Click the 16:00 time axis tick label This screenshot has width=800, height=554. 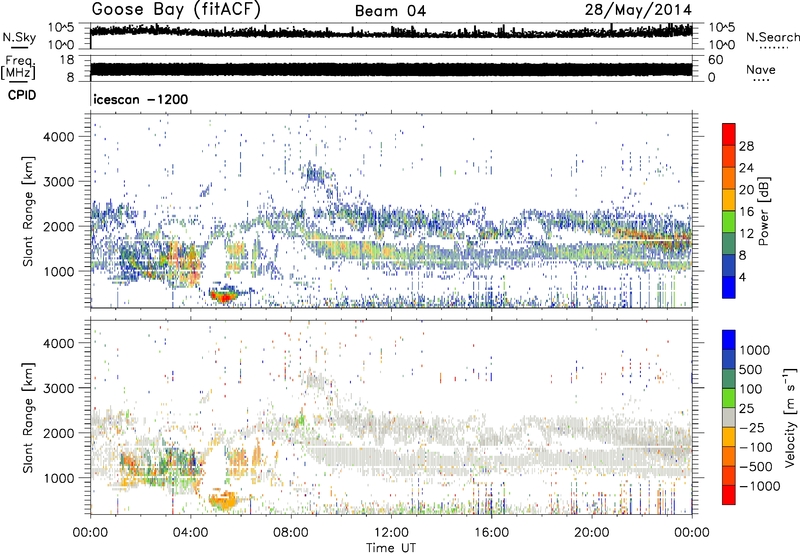coord(491,533)
